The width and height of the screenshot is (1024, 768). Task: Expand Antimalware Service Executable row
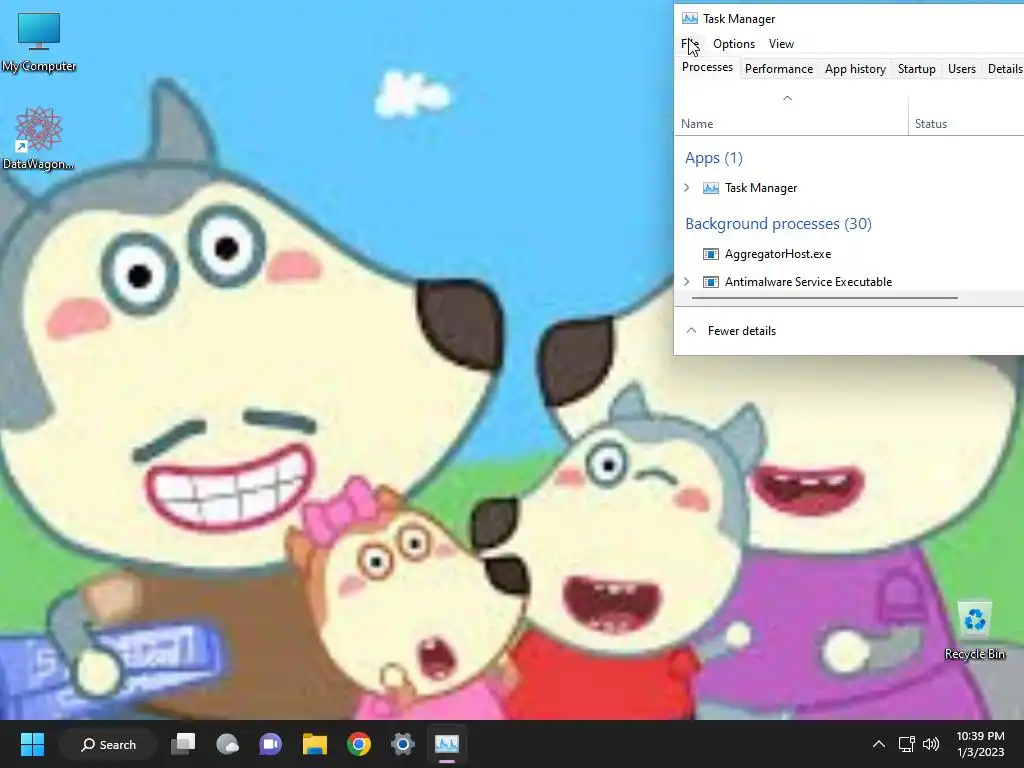686,281
